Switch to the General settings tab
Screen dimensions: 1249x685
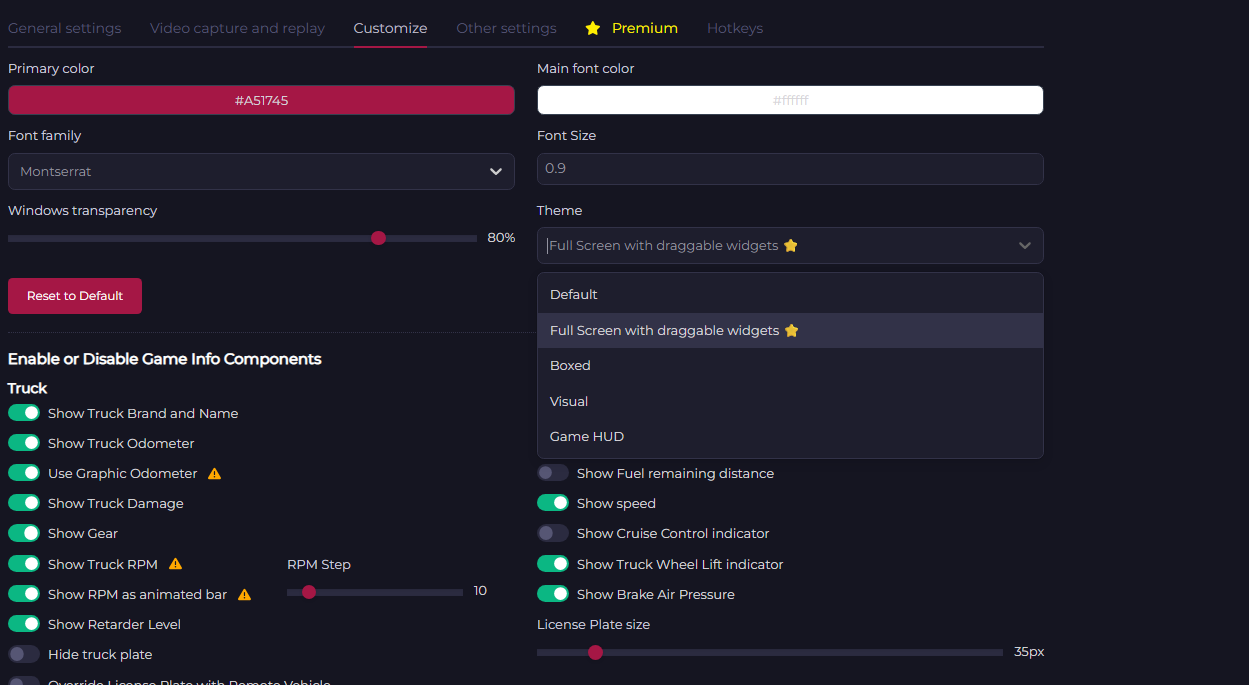pyautogui.click(x=65, y=28)
